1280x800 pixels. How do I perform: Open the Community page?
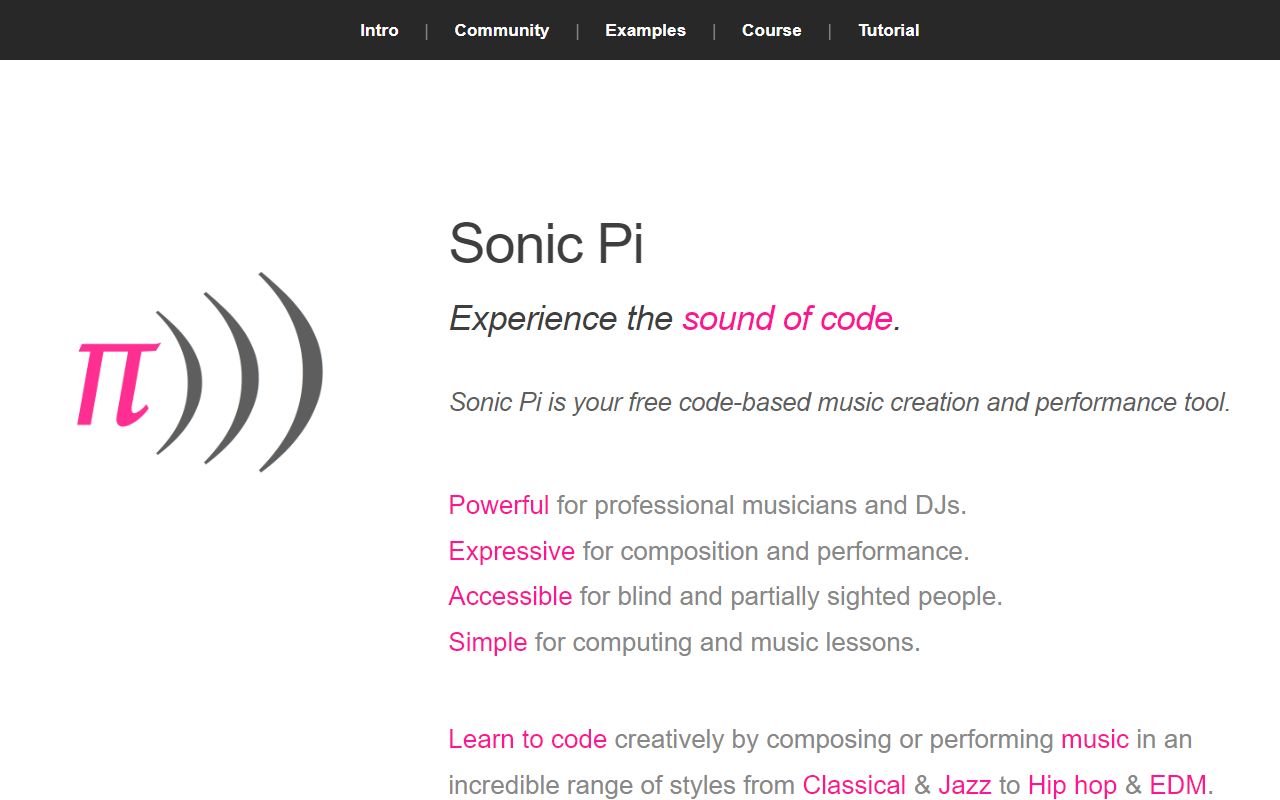click(501, 30)
